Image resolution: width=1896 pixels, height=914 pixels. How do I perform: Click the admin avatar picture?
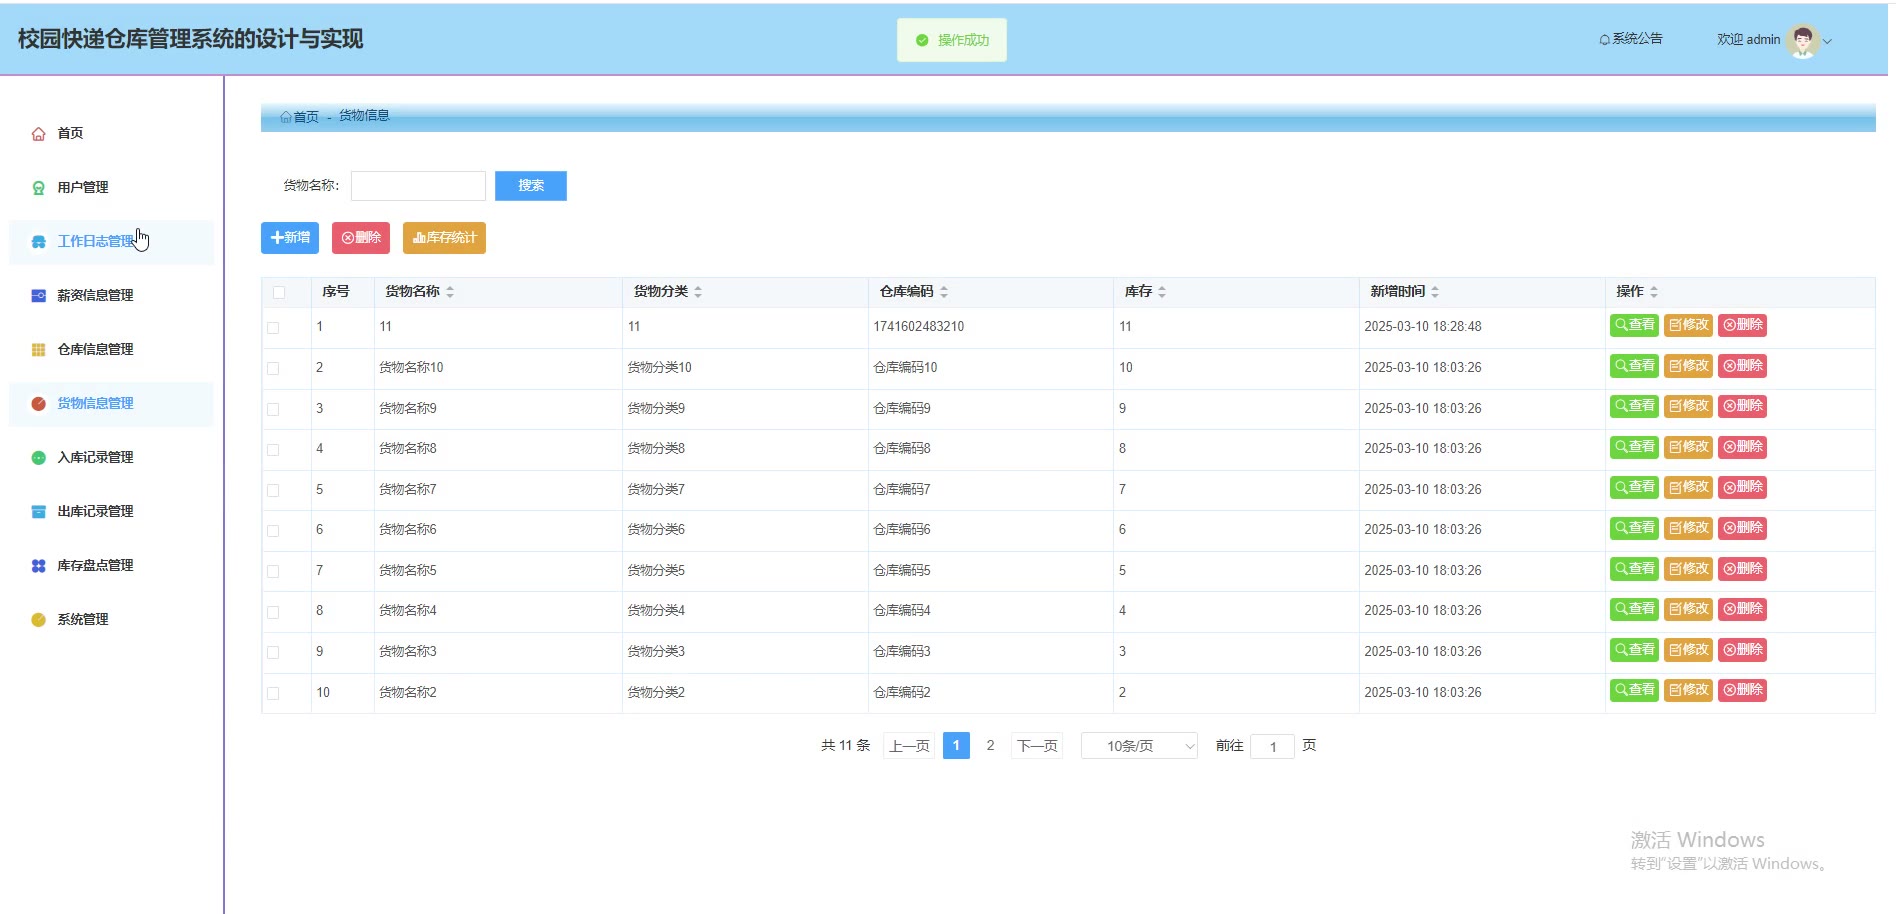(x=1802, y=40)
